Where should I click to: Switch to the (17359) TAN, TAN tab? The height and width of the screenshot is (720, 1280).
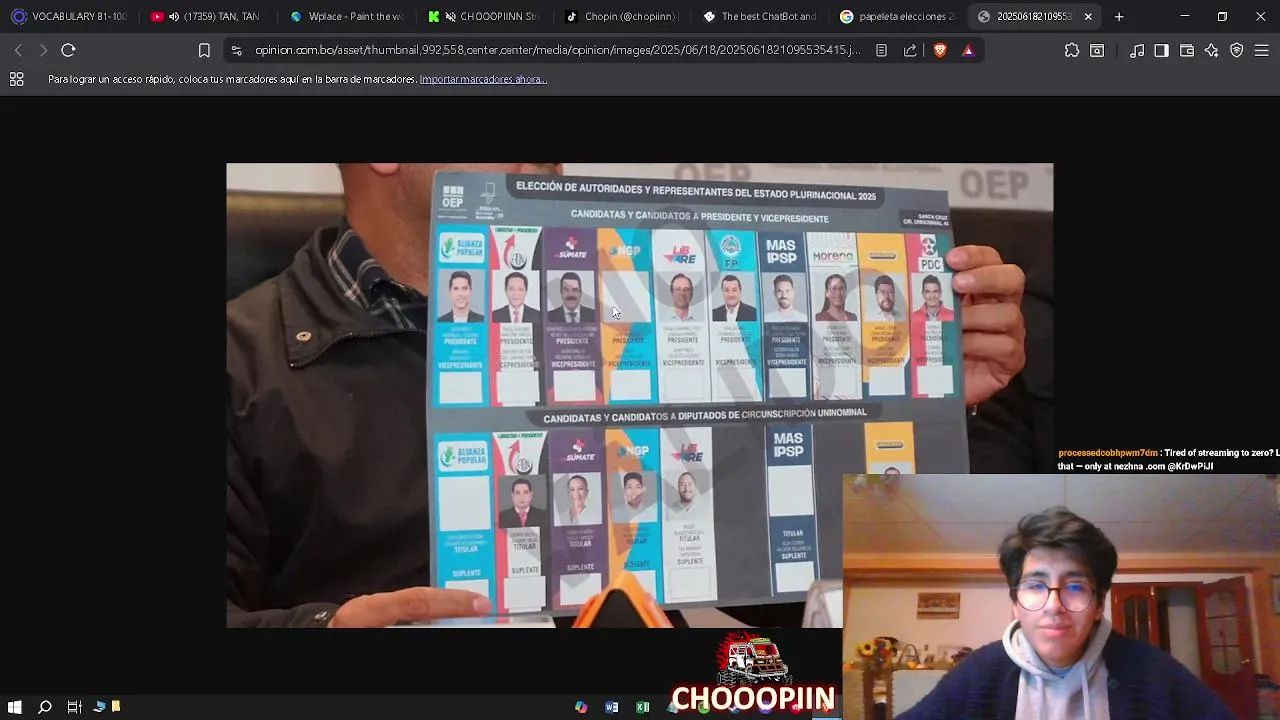pyautogui.click(x=207, y=16)
